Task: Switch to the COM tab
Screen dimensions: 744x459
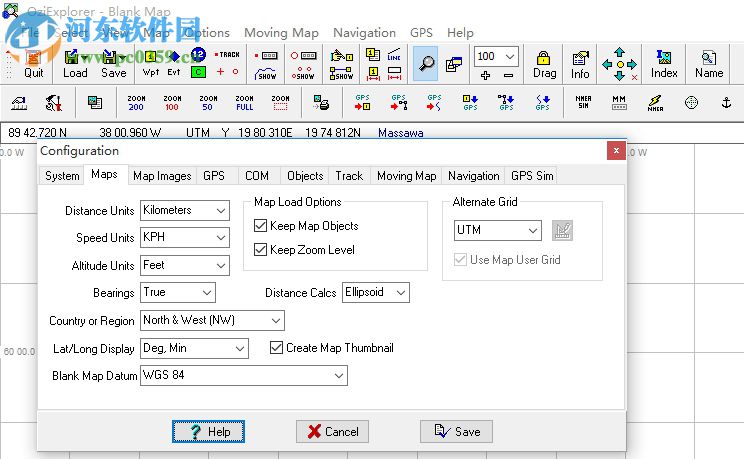Action: [257, 176]
